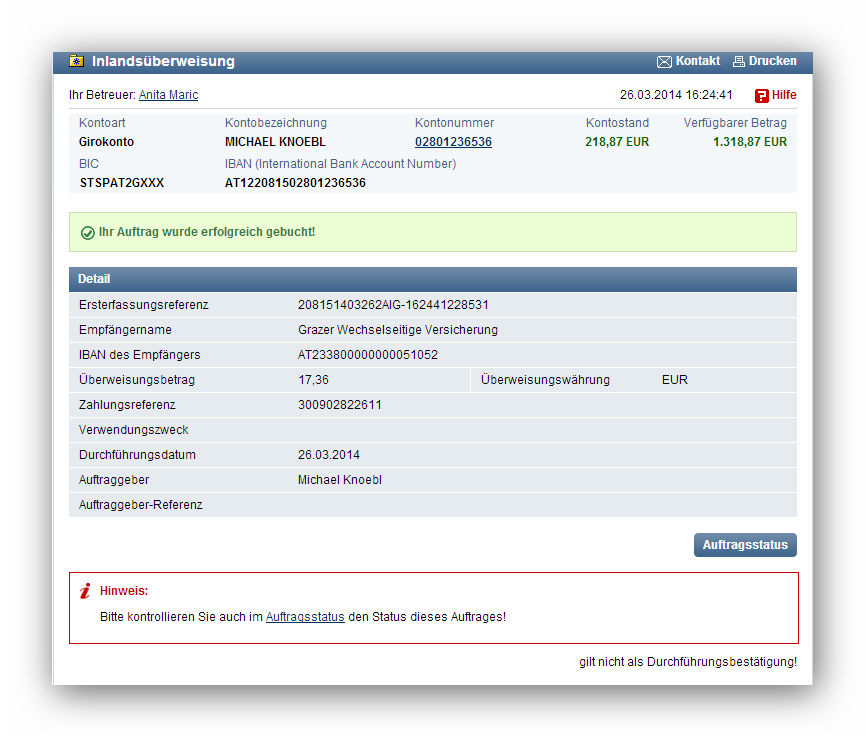
Task: Click Verwendungszweck label
Action: [x=134, y=430]
